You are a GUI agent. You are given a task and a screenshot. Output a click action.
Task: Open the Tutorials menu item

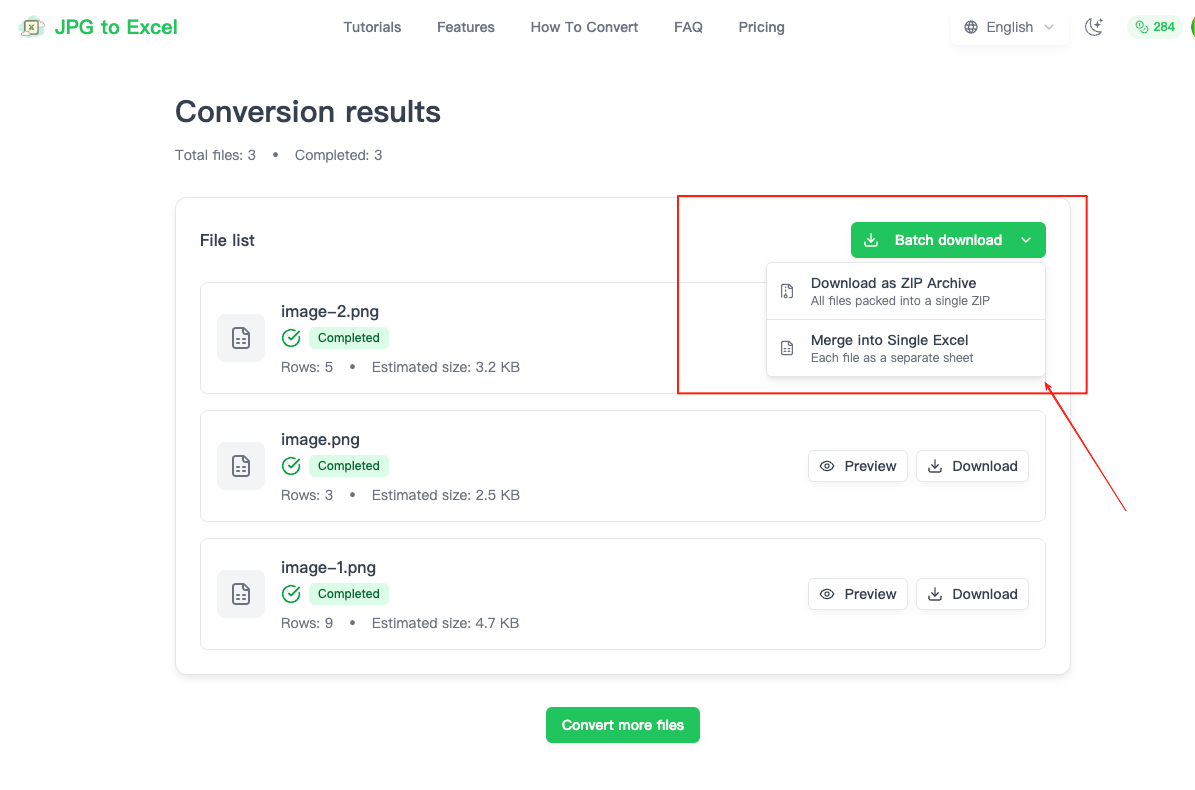[372, 27]
